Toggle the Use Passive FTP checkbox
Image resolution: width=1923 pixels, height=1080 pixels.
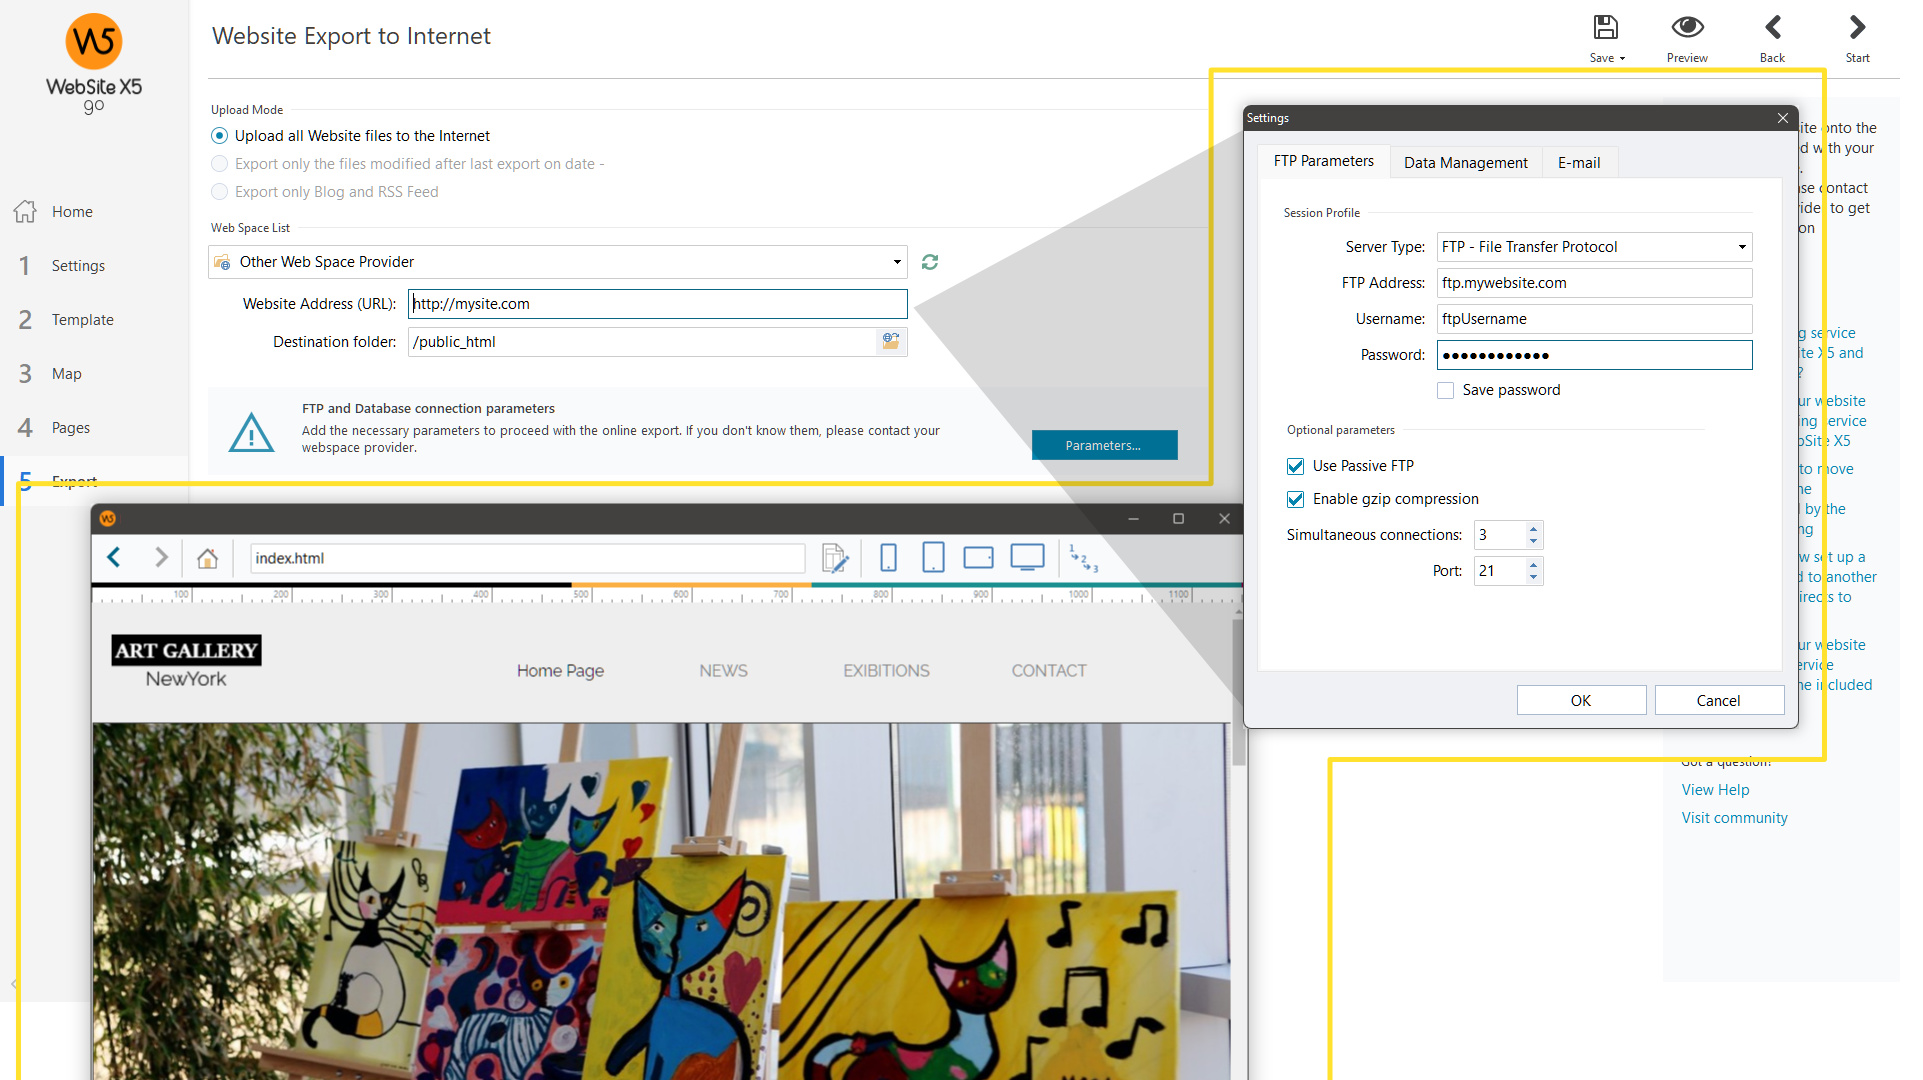click(x=1297, y=465)
